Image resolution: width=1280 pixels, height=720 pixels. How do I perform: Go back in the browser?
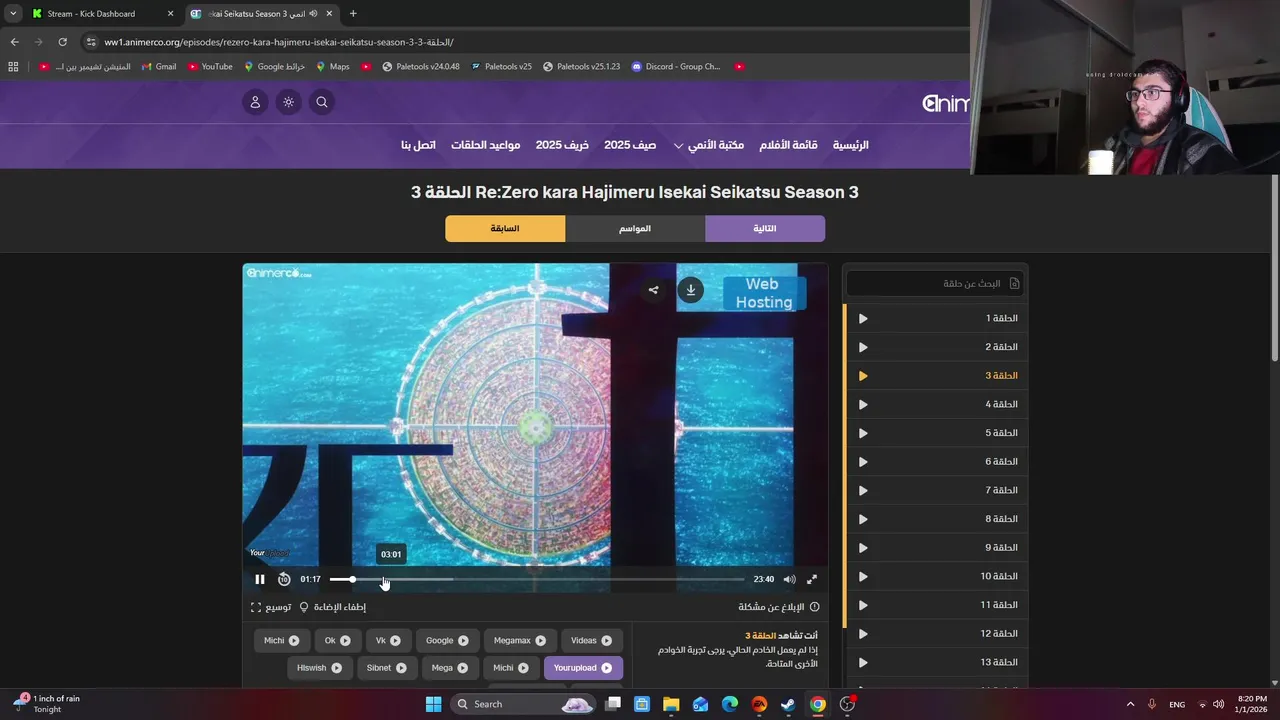point(14,42)
